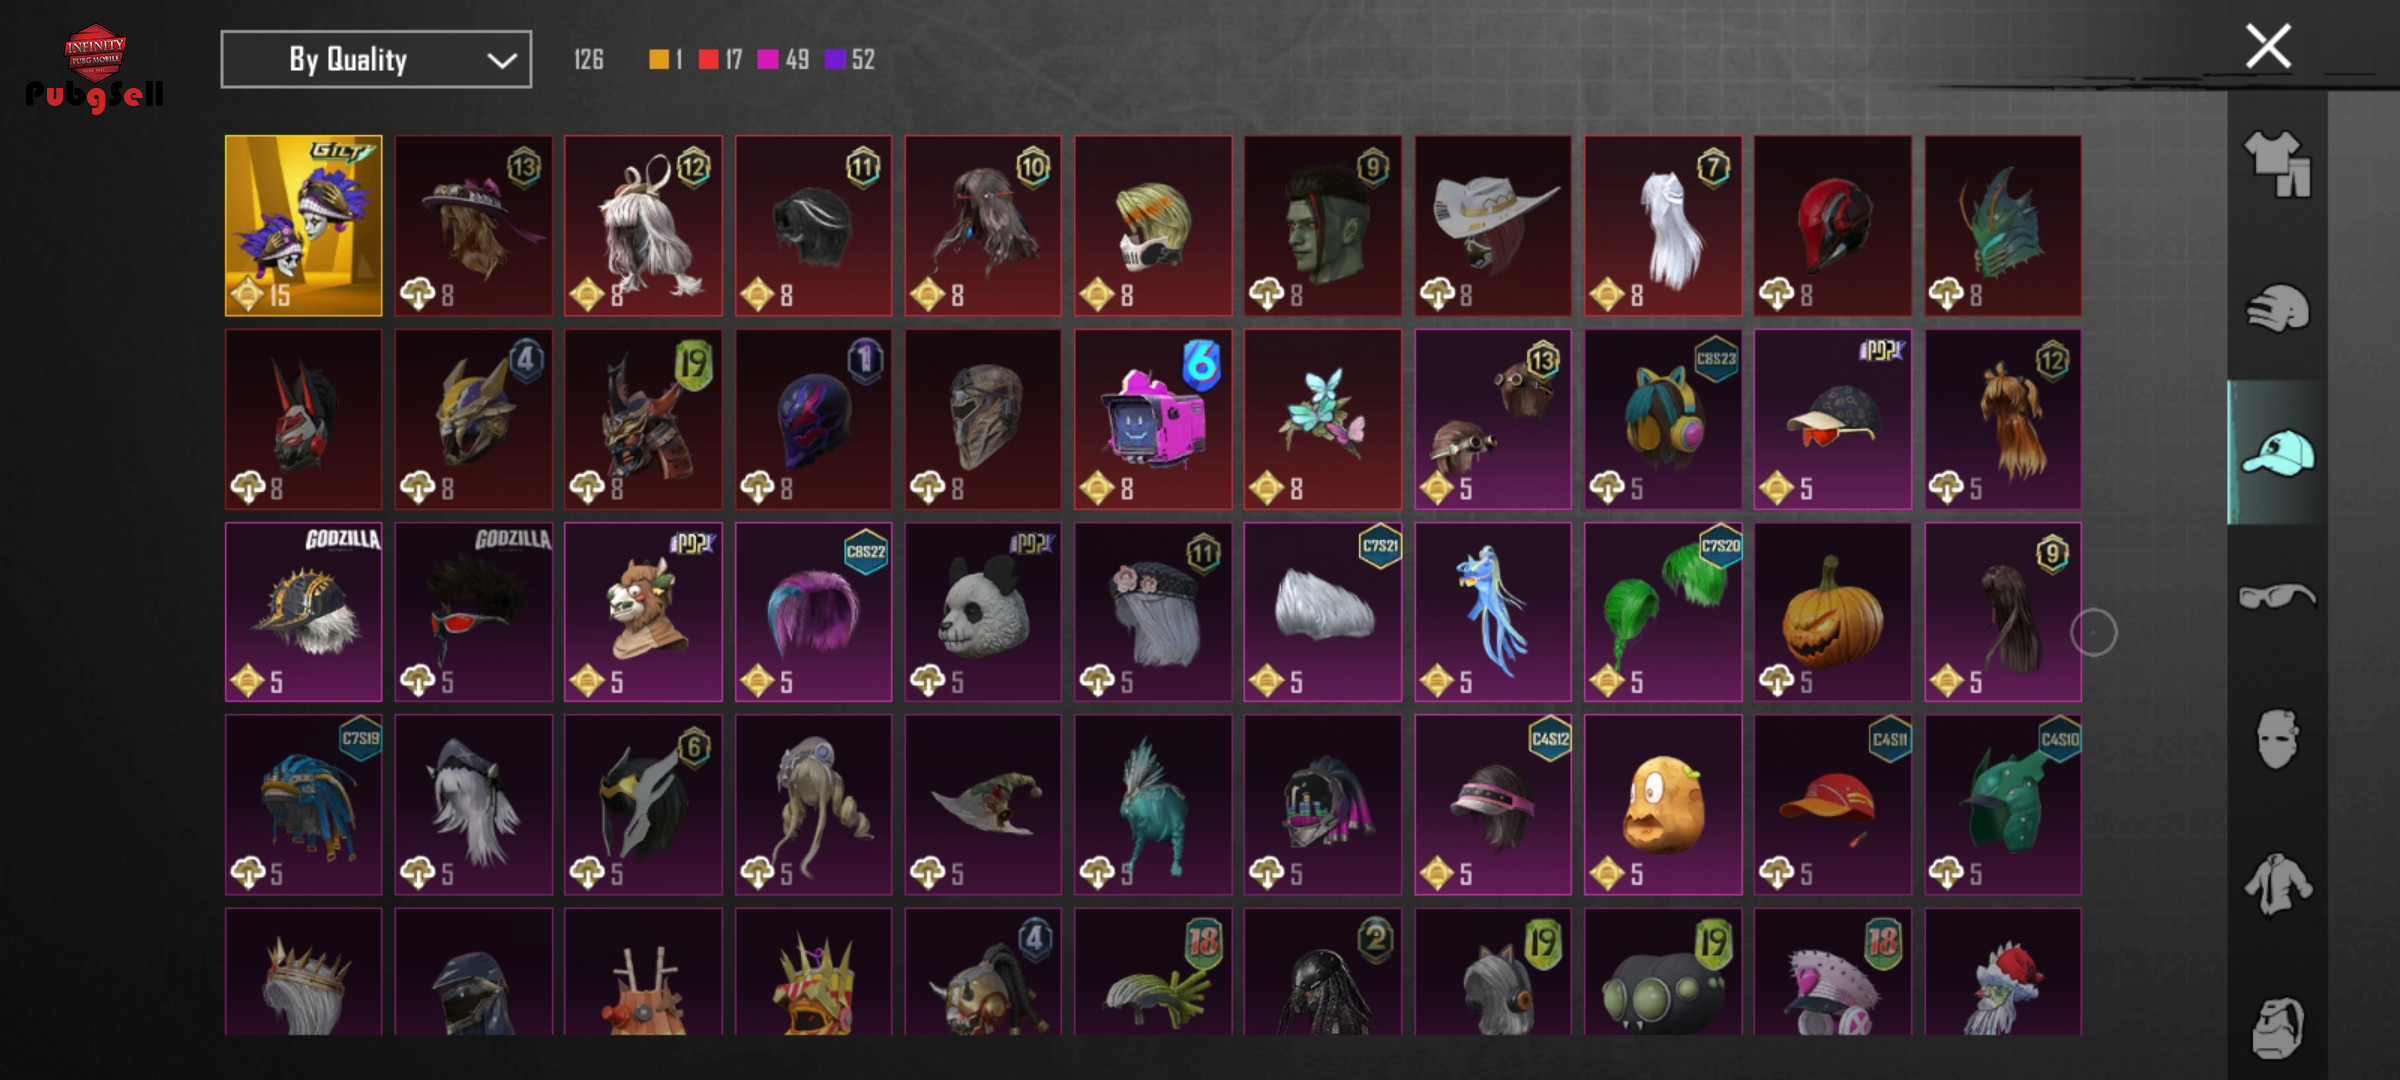Choose the pink TV robot head item
Screen dimensions: 2400x1080
1153,420
